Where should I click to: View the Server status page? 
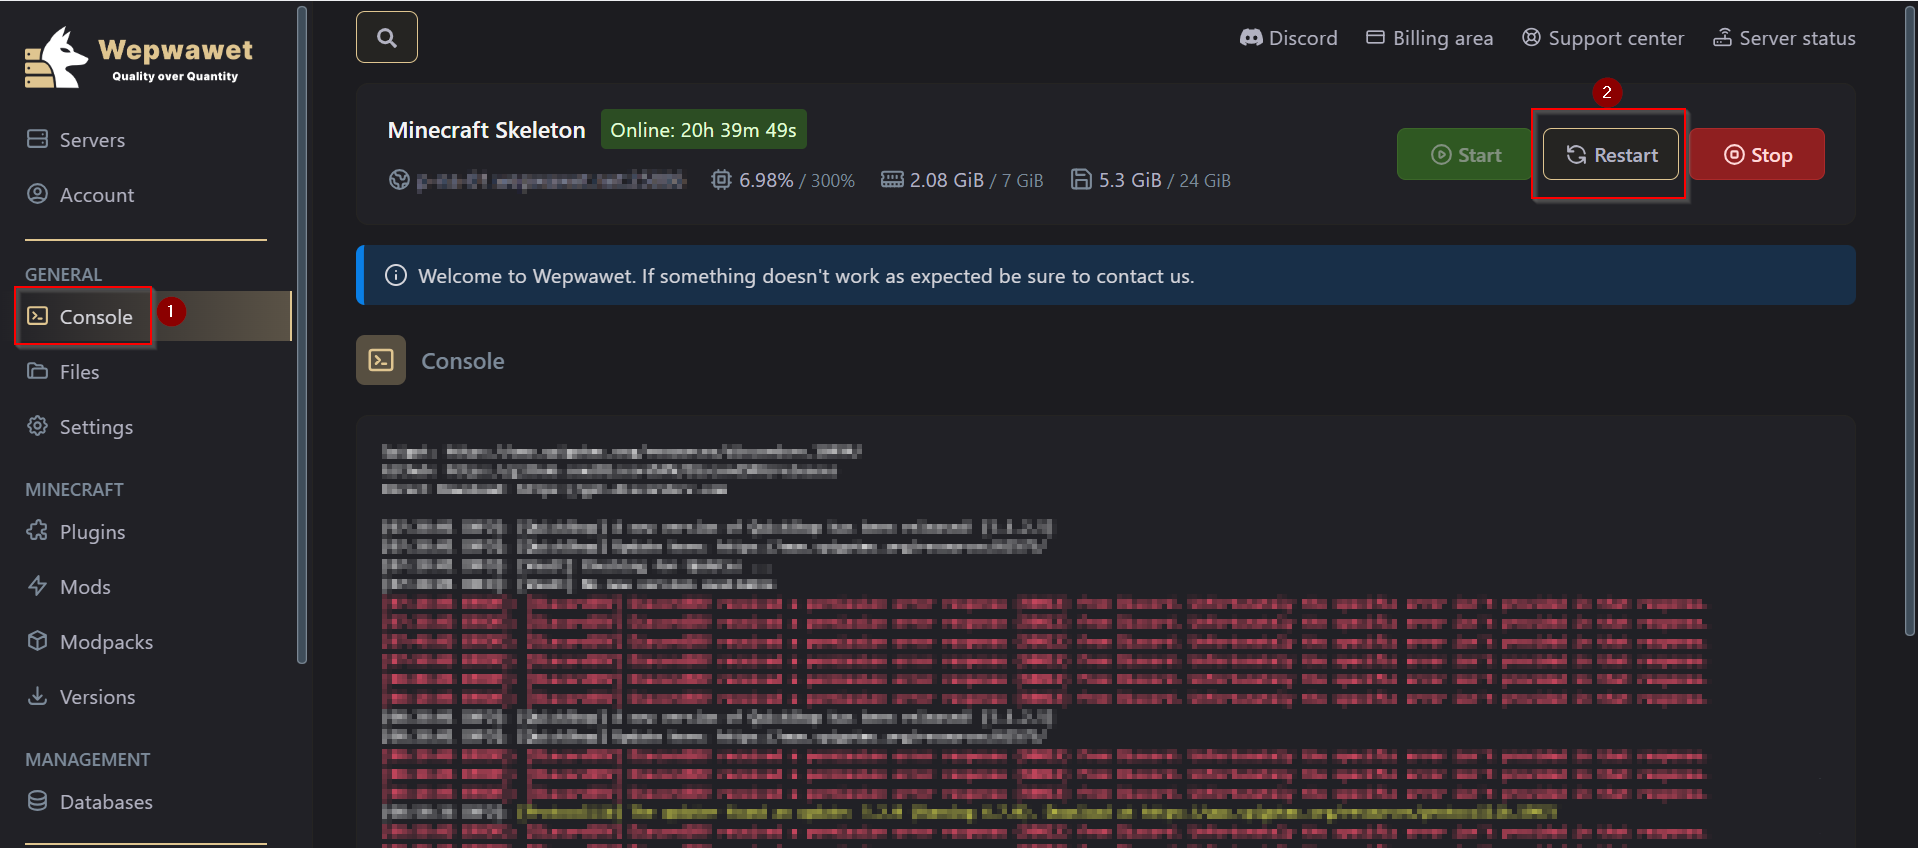coord(1784,38)
